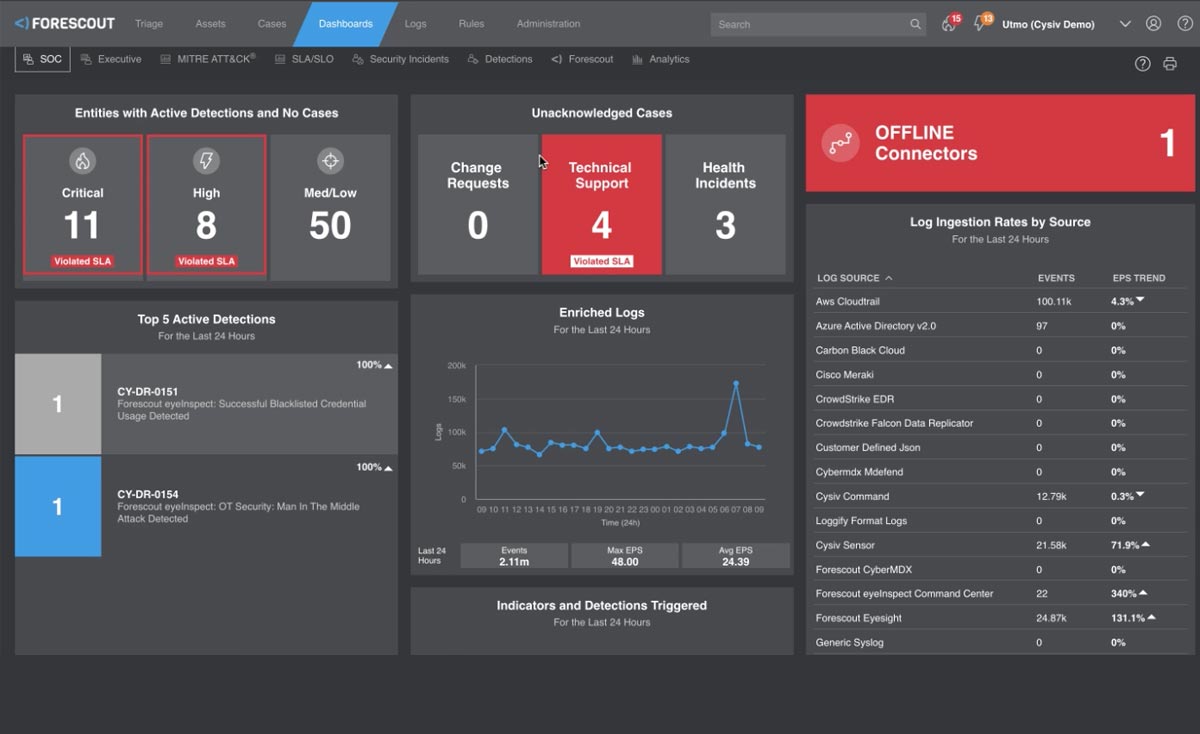Switch to the Detections tab
This screenshot has width=1200, height=734.
(500, 59)
